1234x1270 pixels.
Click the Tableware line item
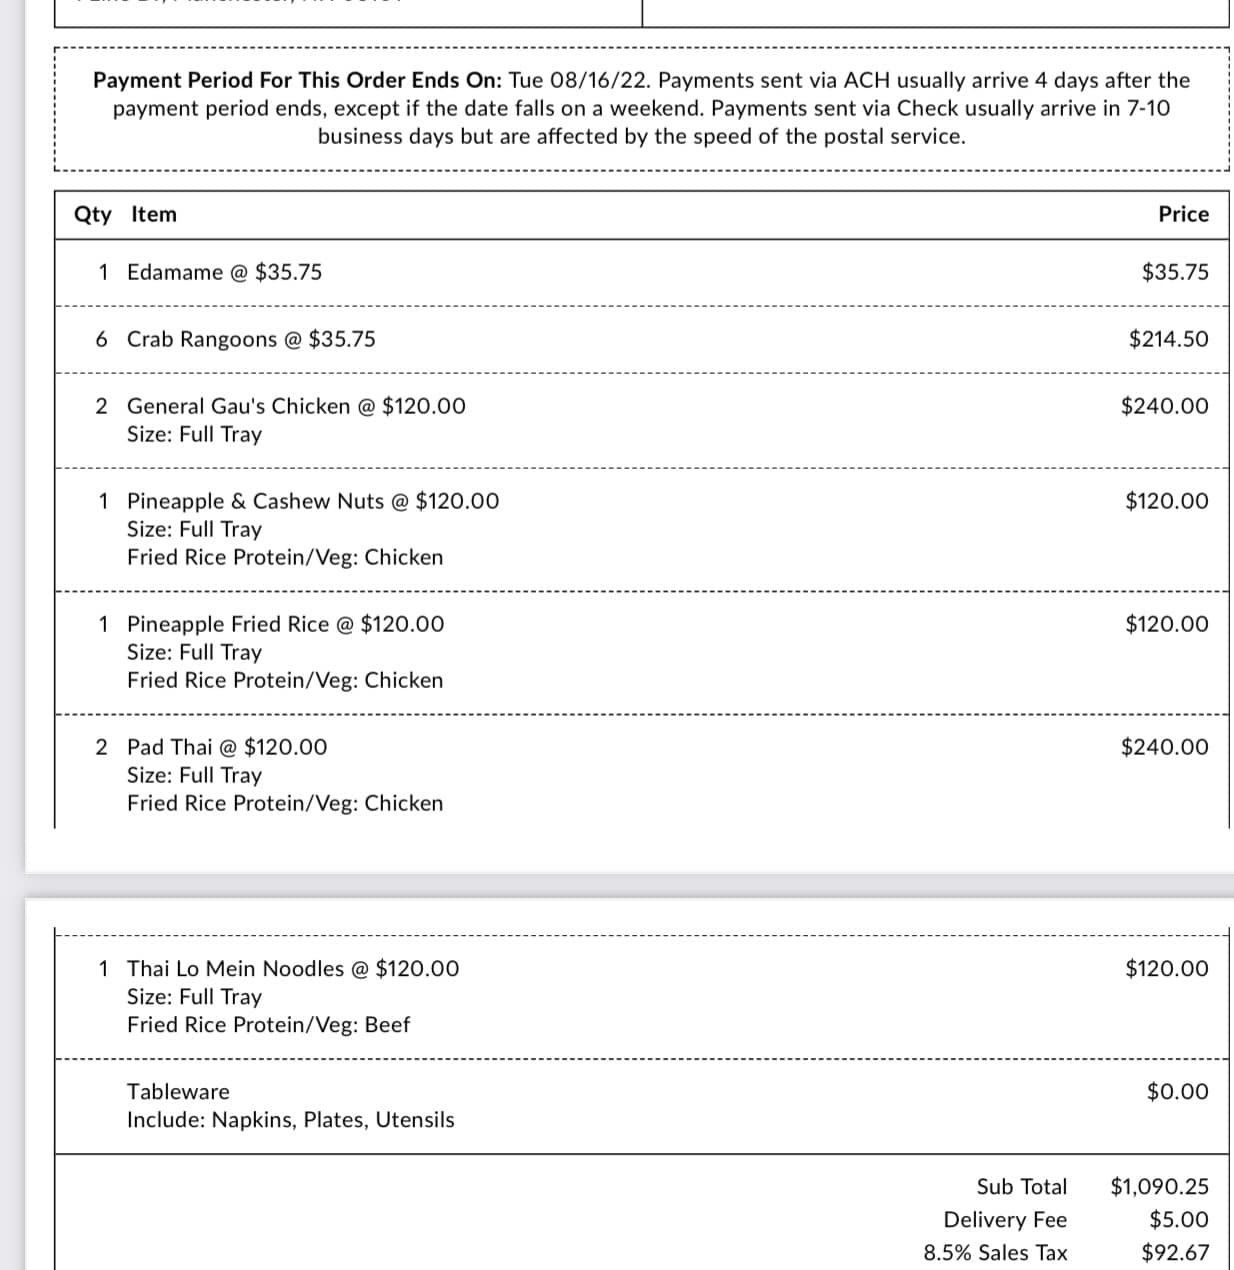click(178, 1092)
